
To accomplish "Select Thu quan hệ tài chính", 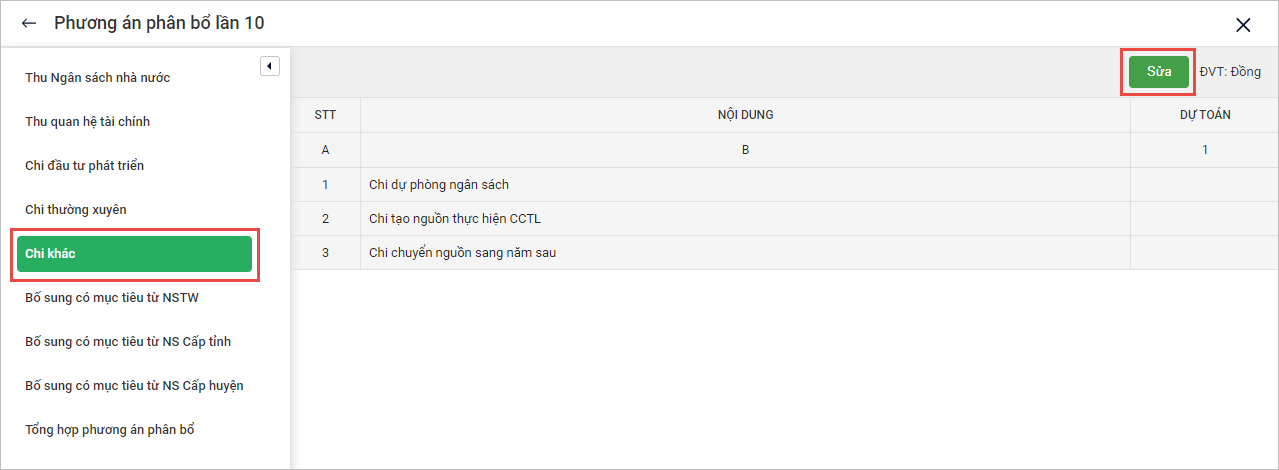I will pos(88,122).
